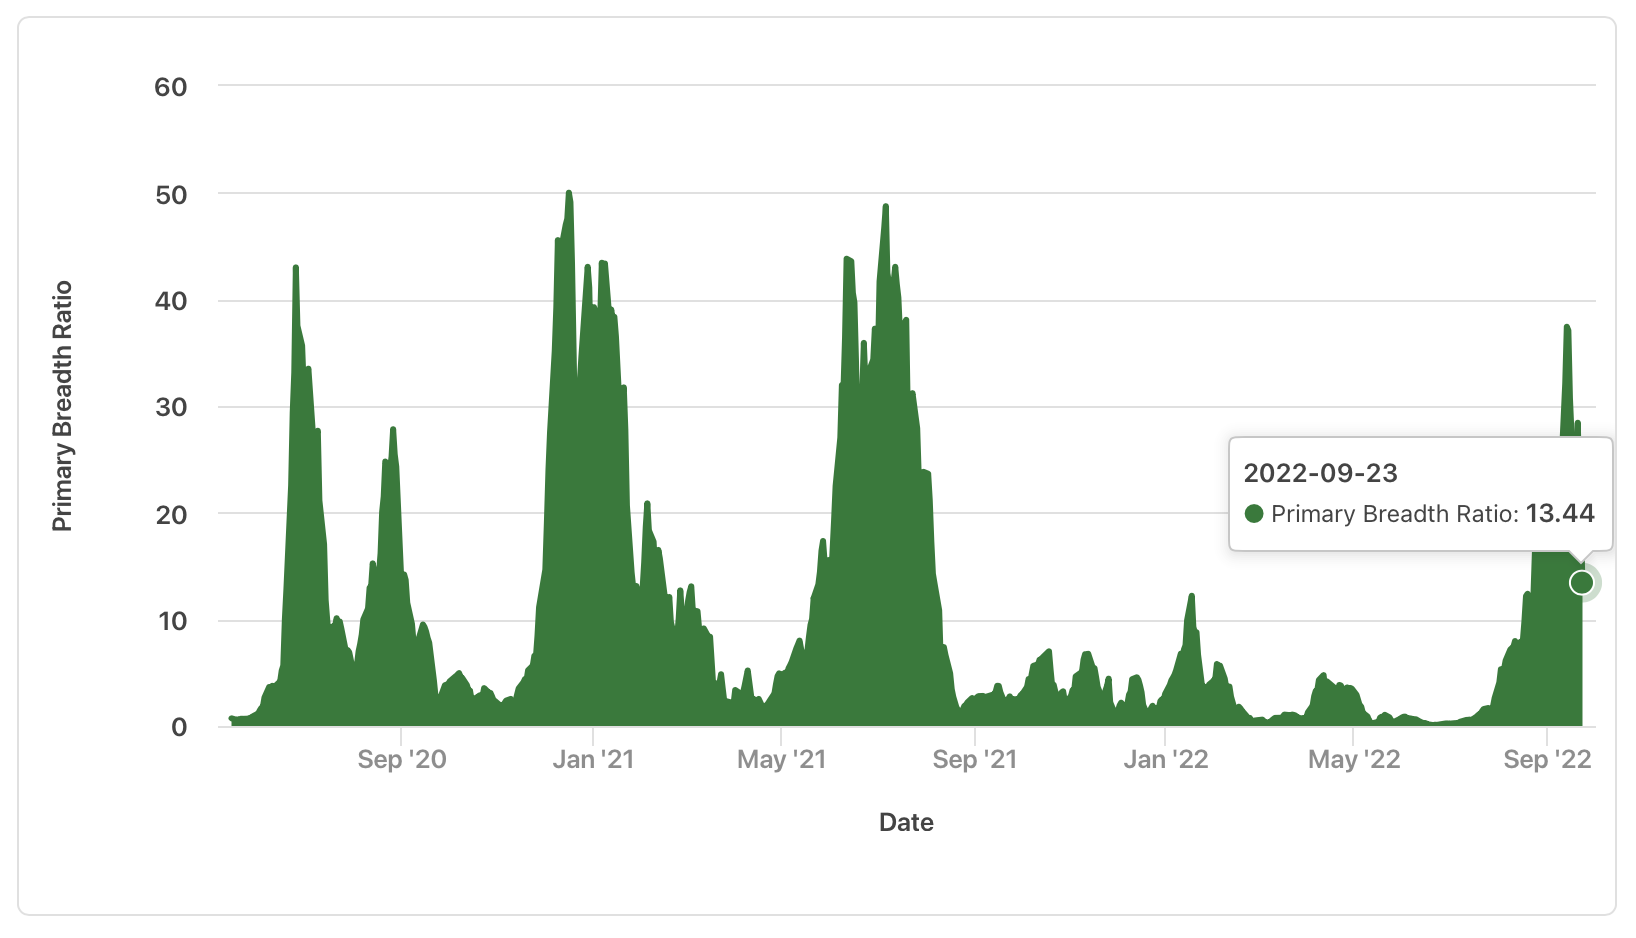Screen dimensions: 1636x938
Task: Click the highlighted data point marker on 2022-09-23
Action: (x=1582, y=582)
